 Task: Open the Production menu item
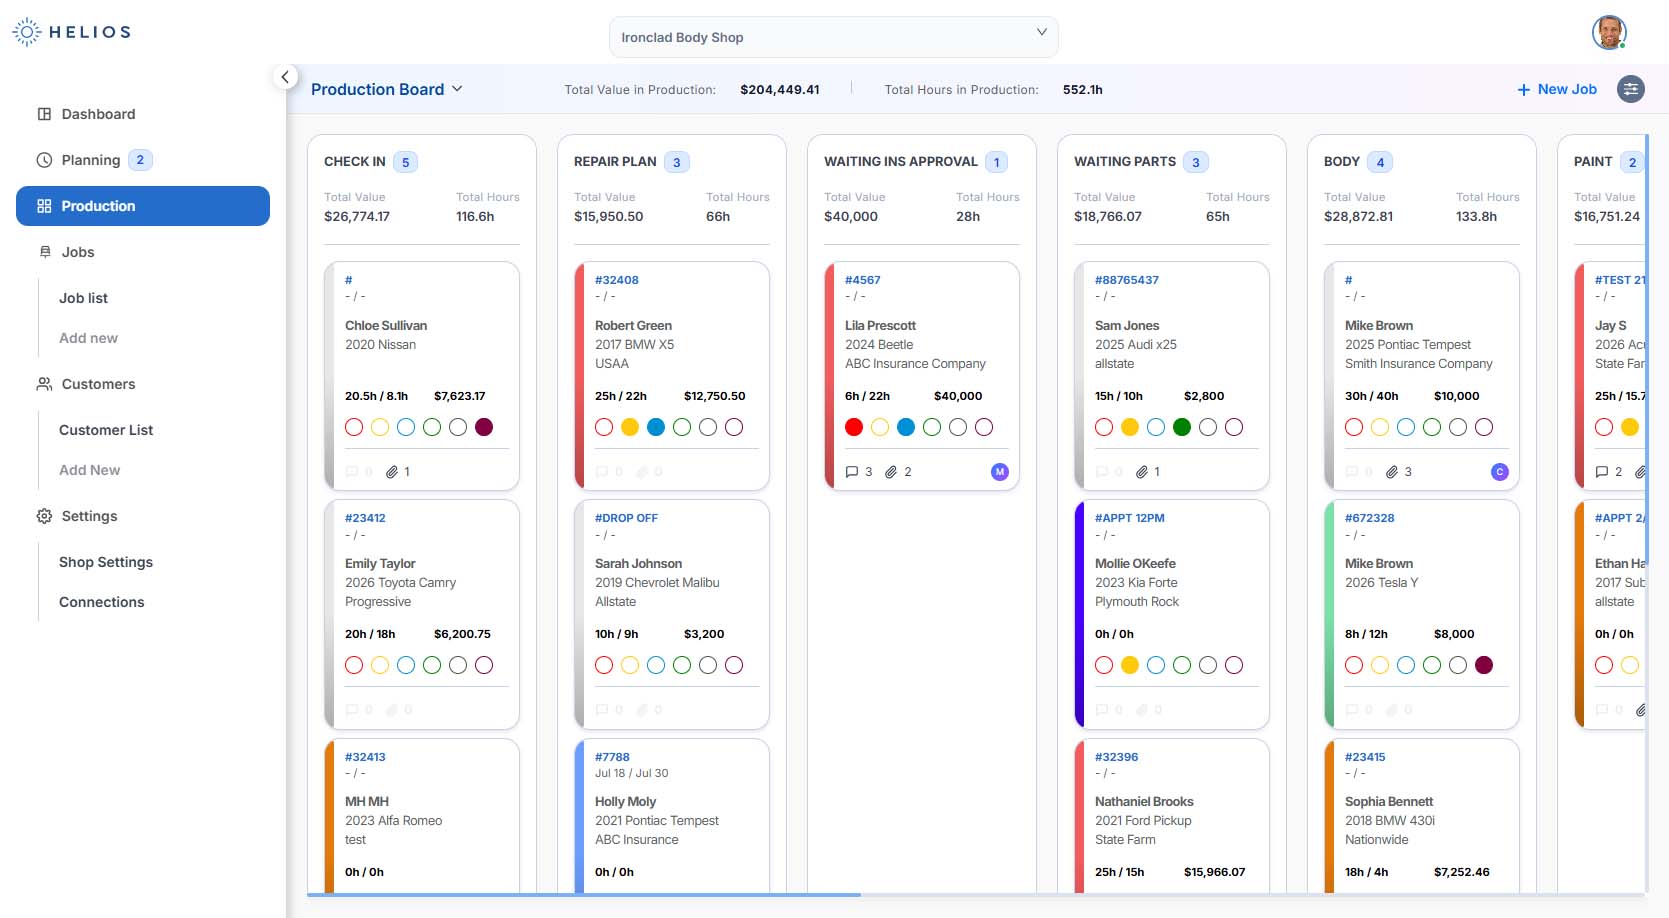click(143, 206)
